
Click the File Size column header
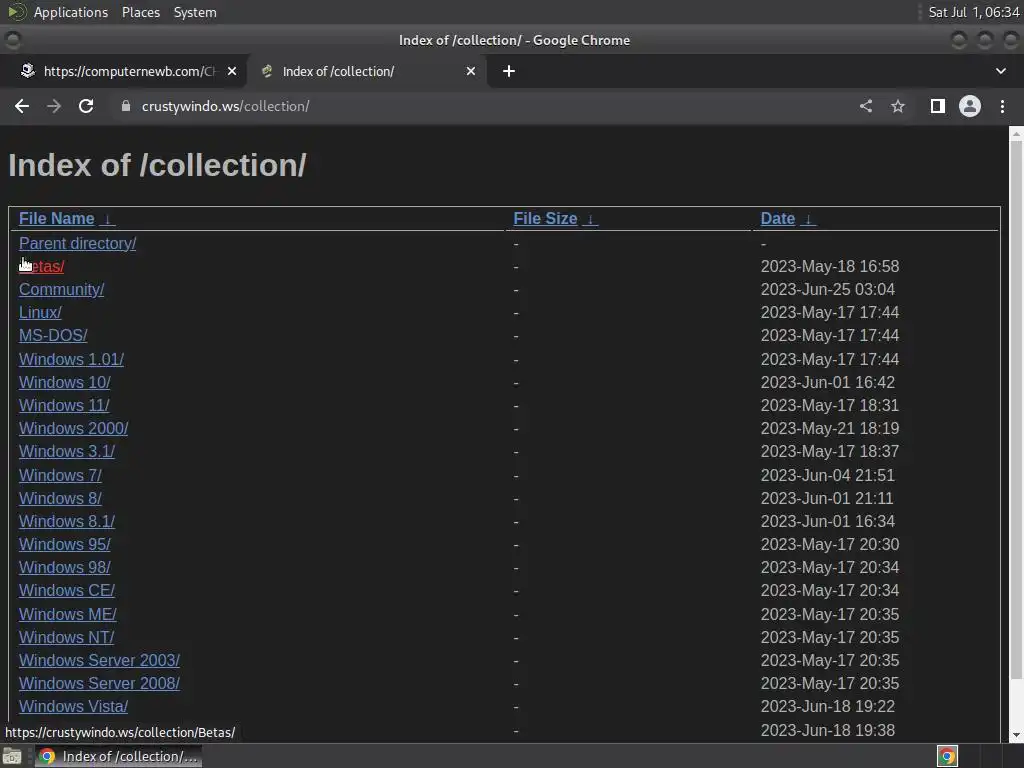coord(545,219)
